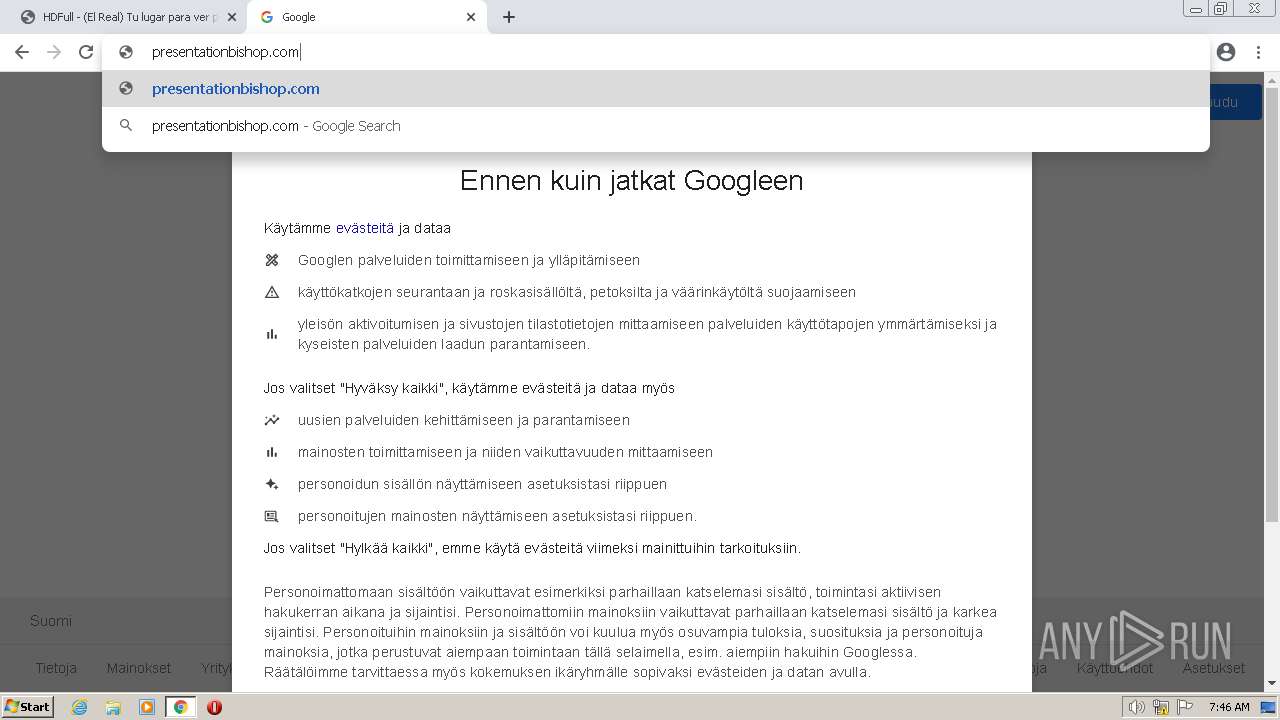
Task: Open Asetukset footer link
Action: [x=1213, y=668]
